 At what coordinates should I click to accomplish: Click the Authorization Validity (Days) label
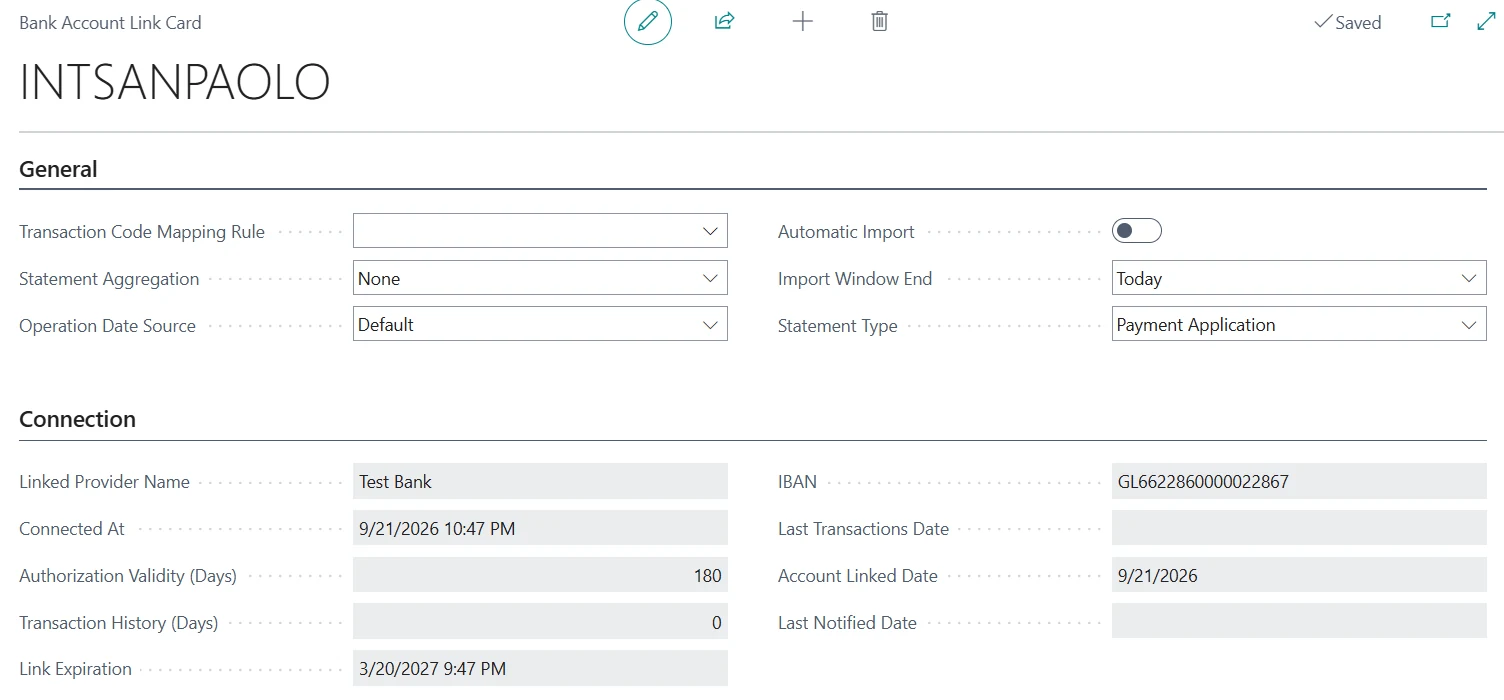click(128, 575)
